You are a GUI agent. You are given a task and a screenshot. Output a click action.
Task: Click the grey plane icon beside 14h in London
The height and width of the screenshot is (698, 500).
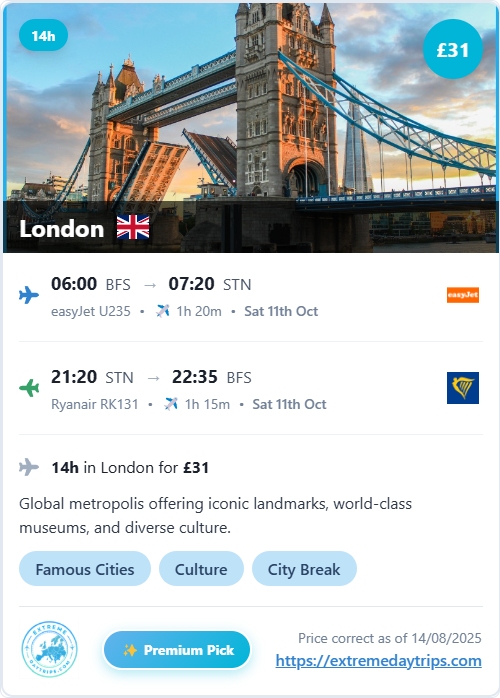(x=29, y=467)
